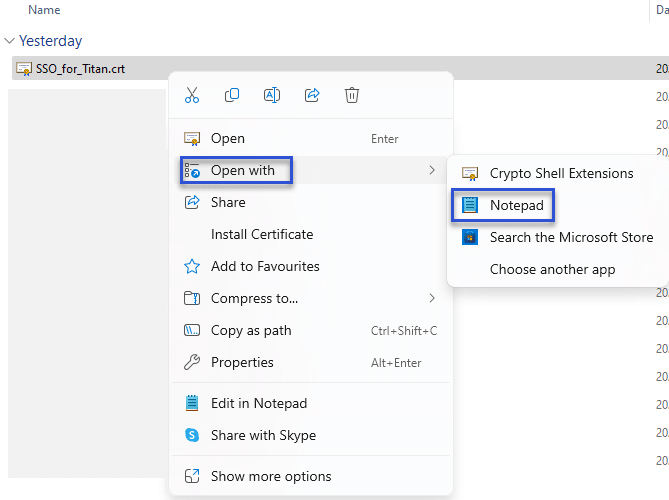Click the Copy icon in context menu
Image resolution: width=669 pixels, height=500 pixels.
pyautogui.click(x=232, y=95)
